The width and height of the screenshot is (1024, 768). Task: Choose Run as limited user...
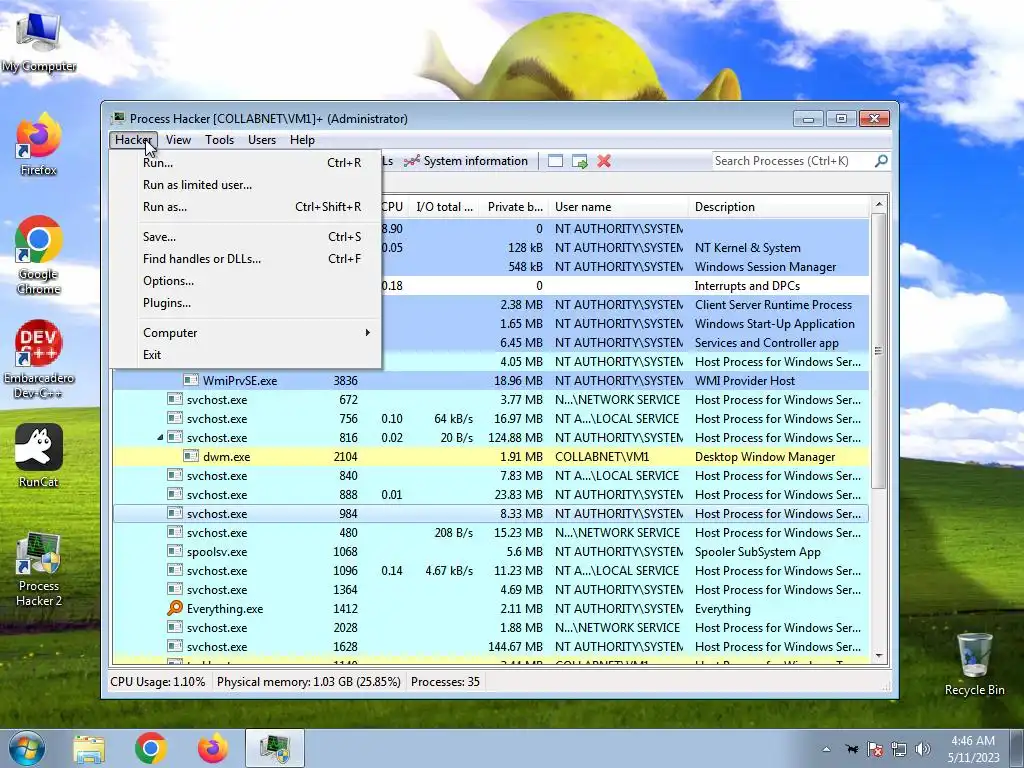click(245, 185)
